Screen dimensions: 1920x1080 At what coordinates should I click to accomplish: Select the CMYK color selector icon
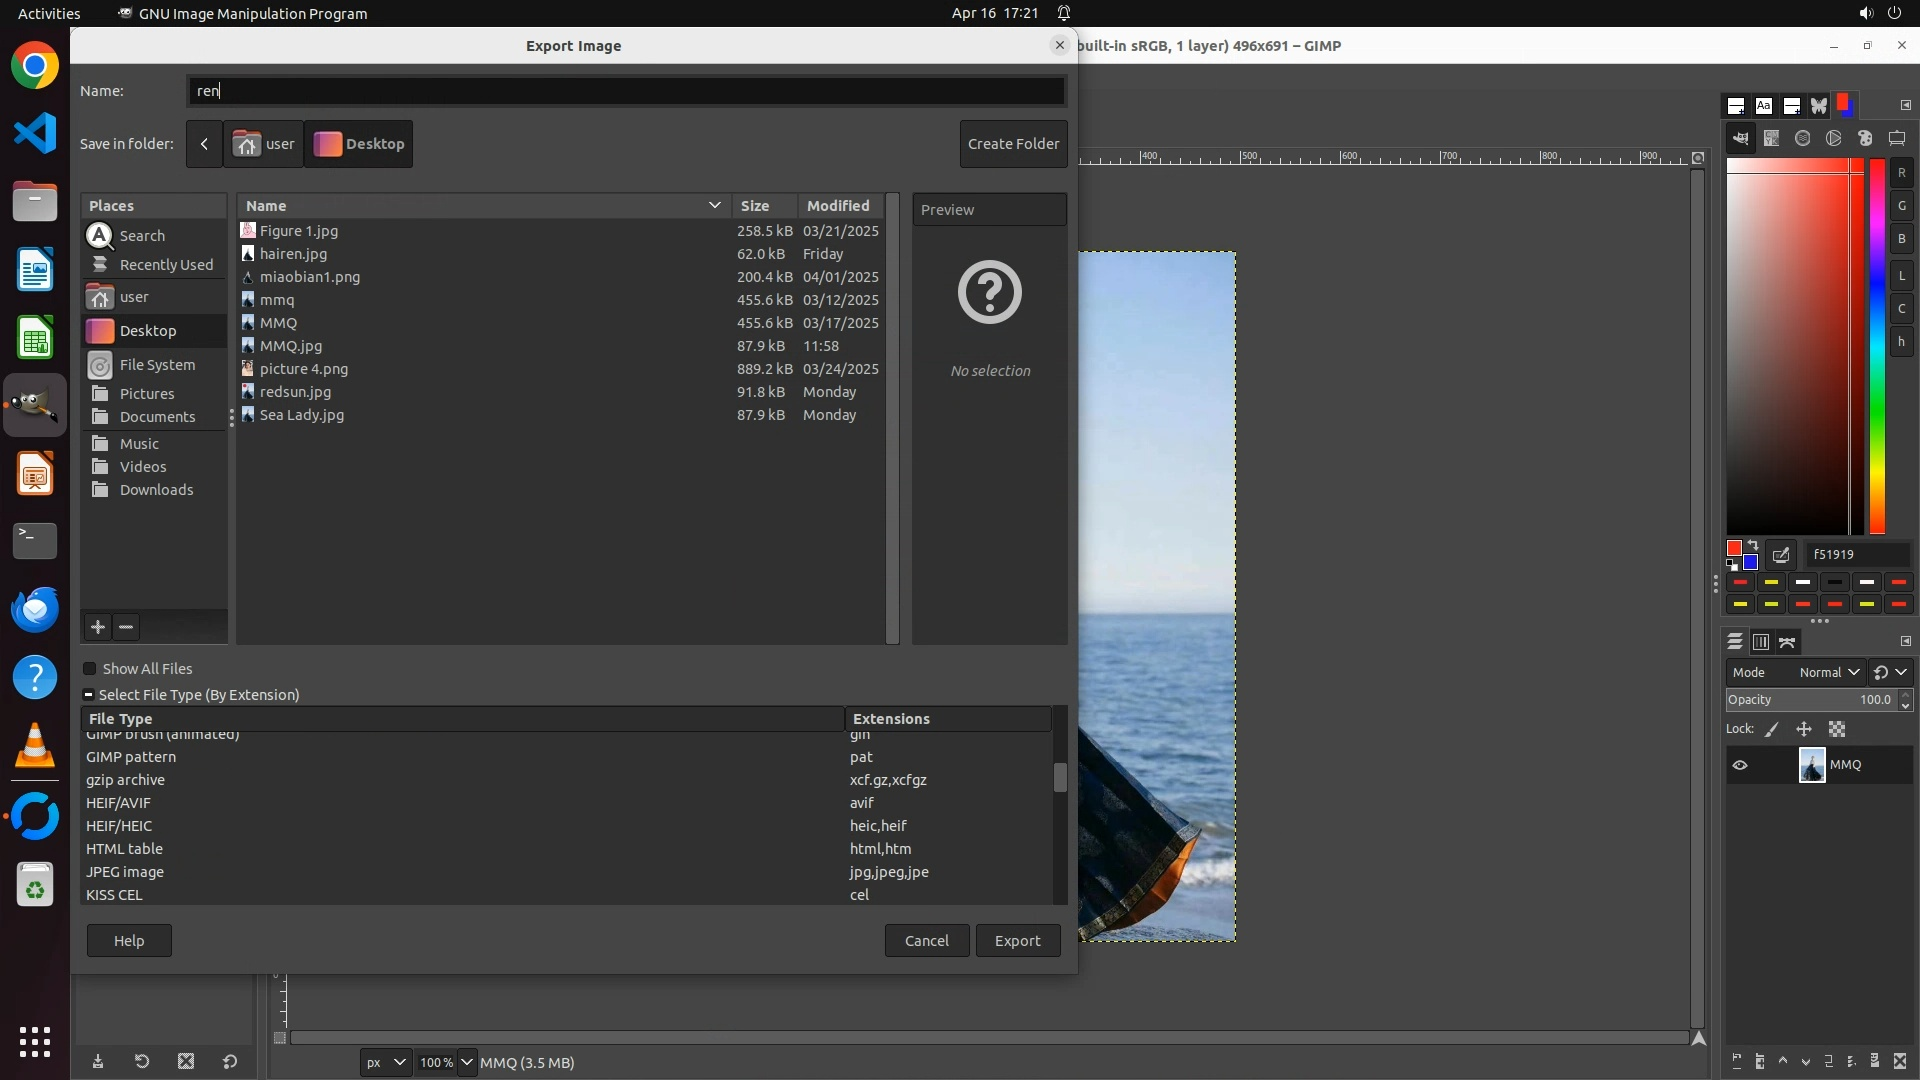click(x=1772, y=139)
